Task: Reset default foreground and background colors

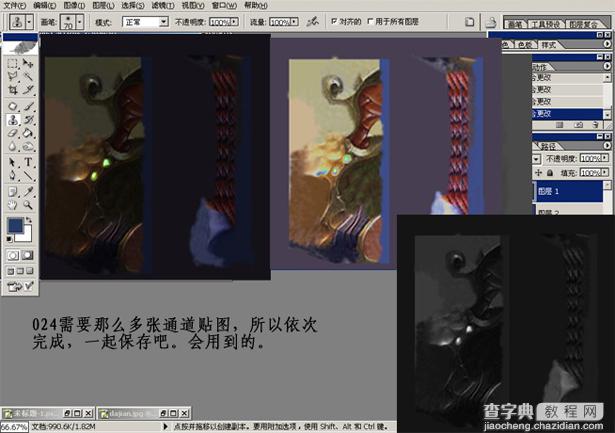Action: coord(9,239)
